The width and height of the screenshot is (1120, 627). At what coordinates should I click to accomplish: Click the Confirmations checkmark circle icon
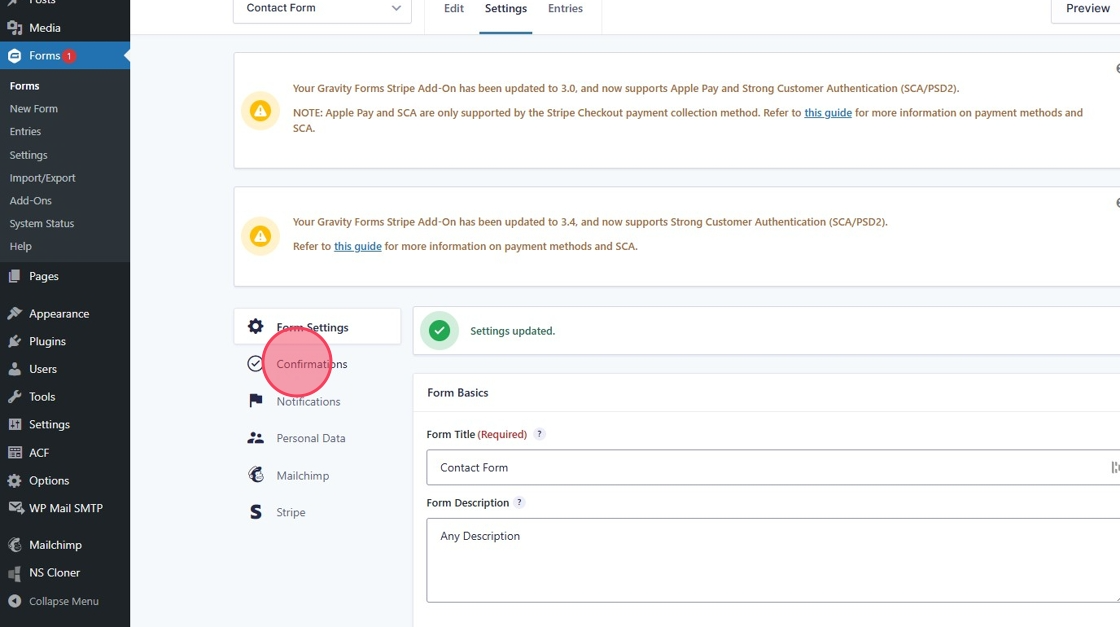pyautogui.click(x=255, y=363)
